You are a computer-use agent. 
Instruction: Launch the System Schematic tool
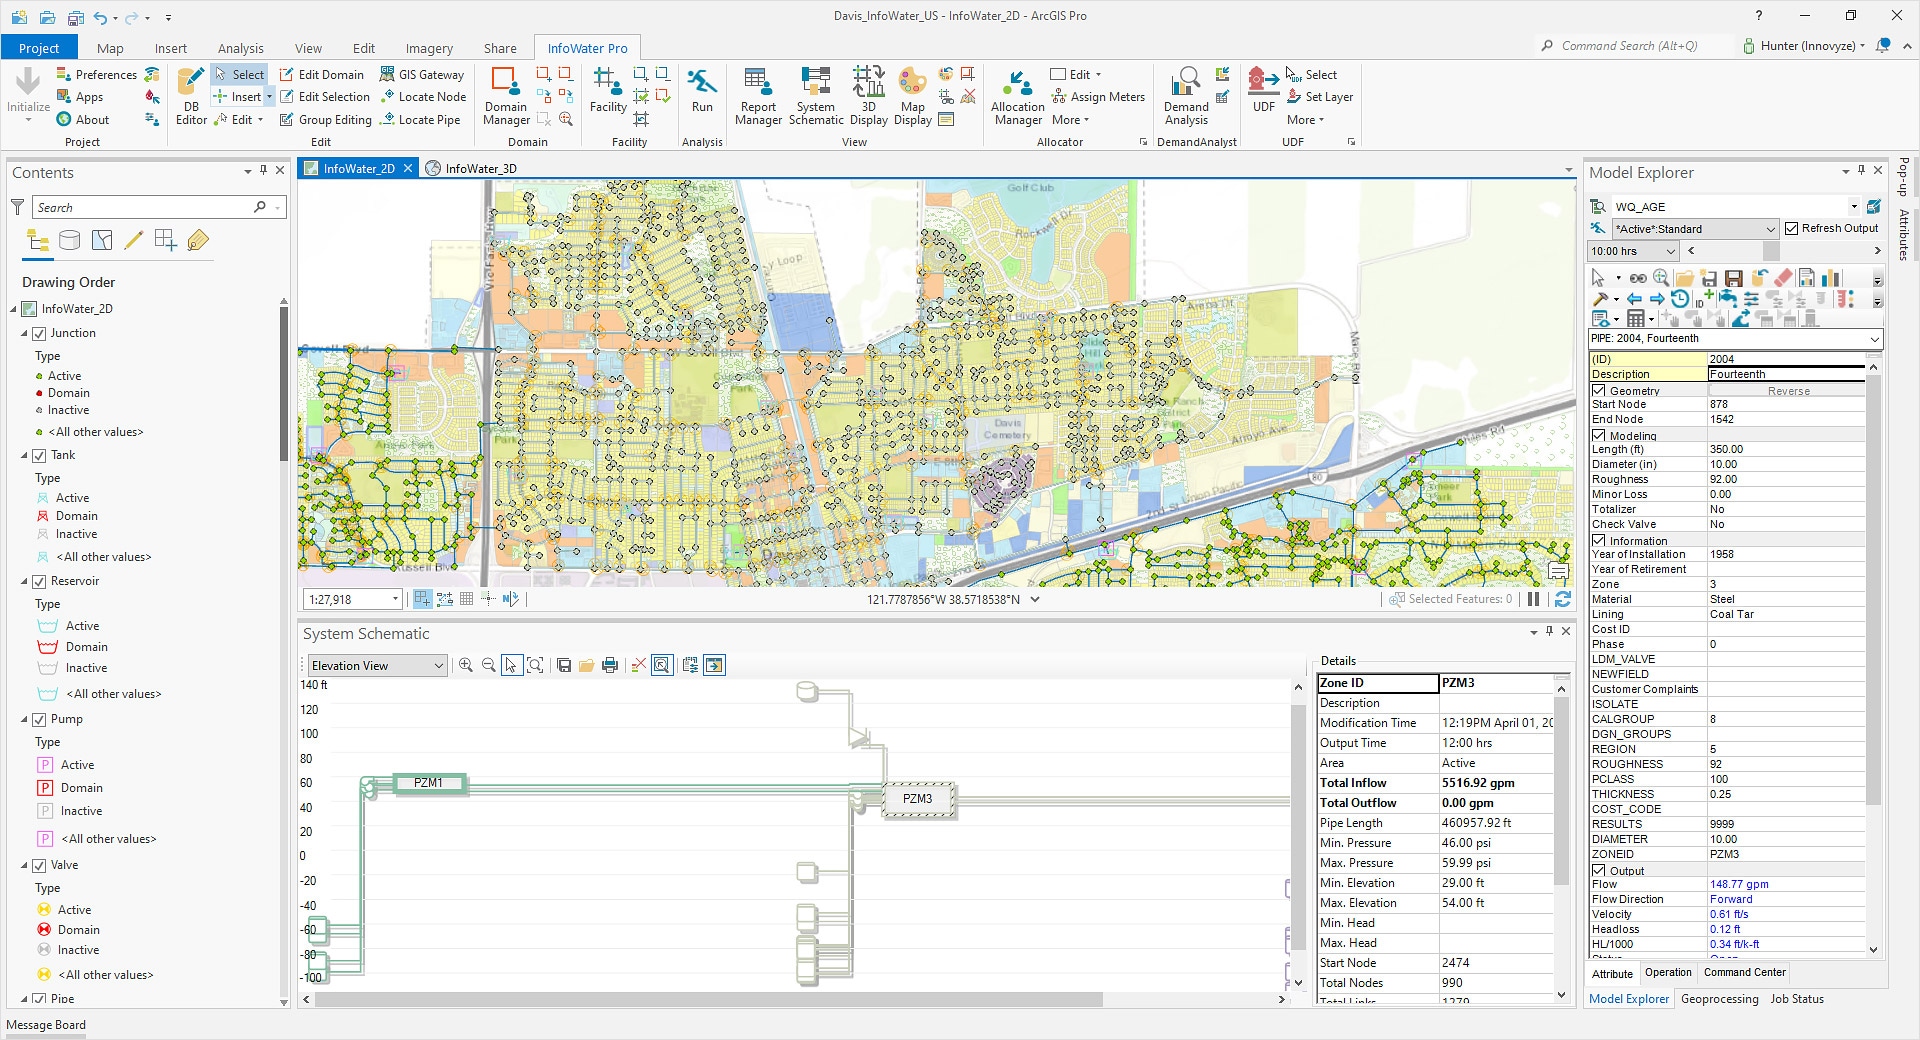816,97
